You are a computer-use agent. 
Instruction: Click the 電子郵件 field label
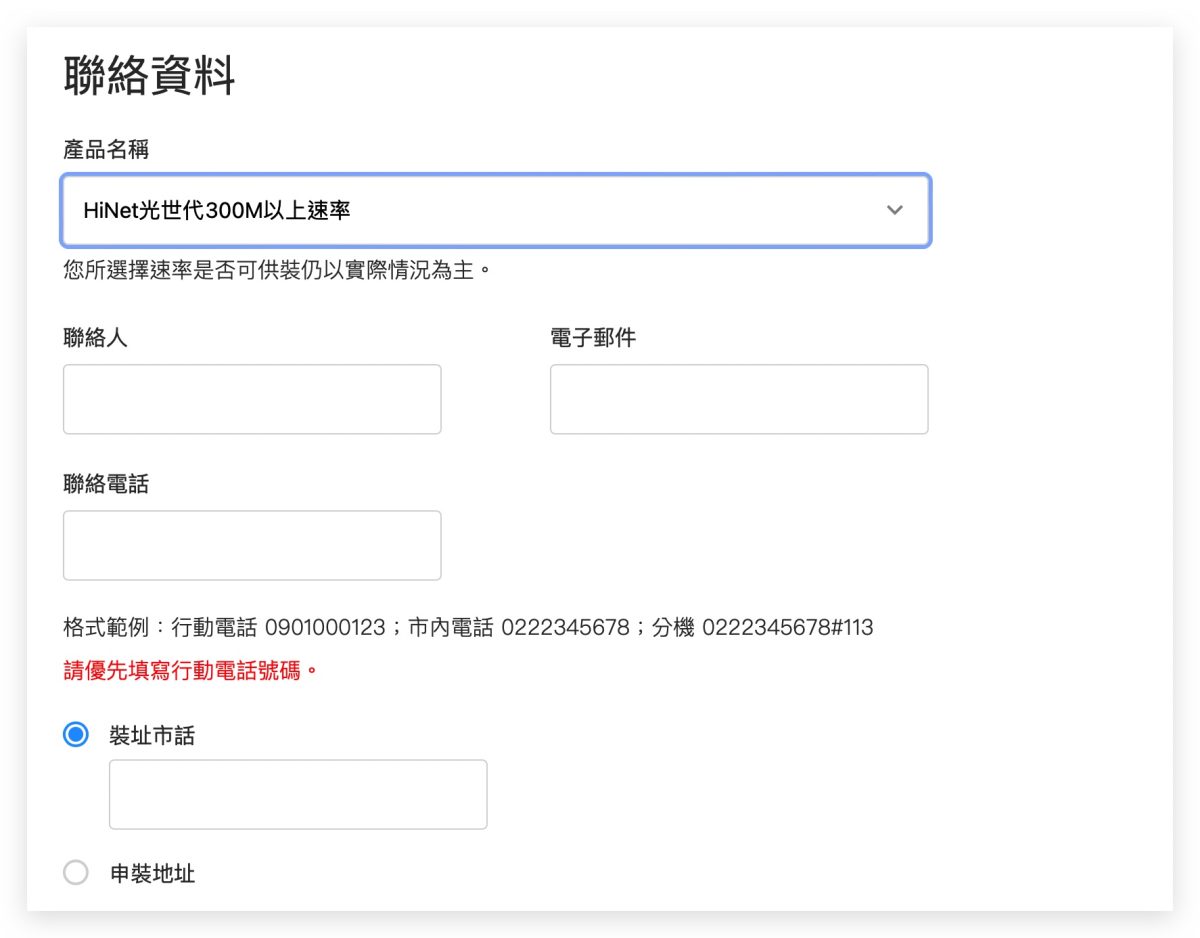593,338
